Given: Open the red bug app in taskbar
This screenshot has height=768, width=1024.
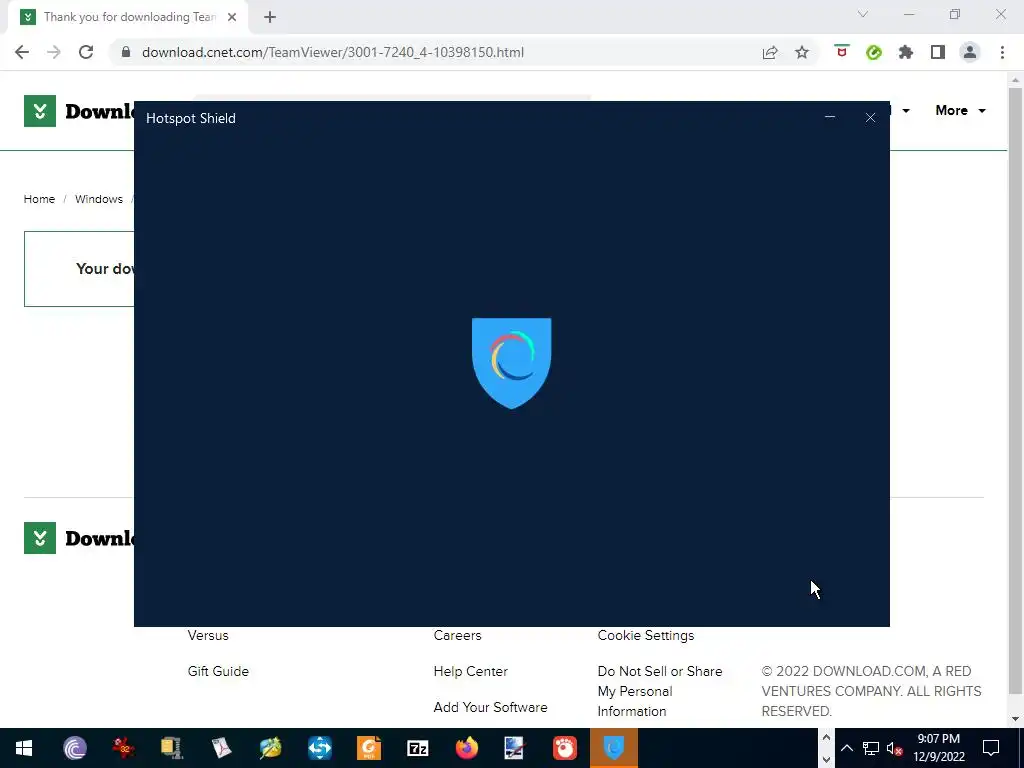Looking at the screenshot, I should [x=123, y=748].
